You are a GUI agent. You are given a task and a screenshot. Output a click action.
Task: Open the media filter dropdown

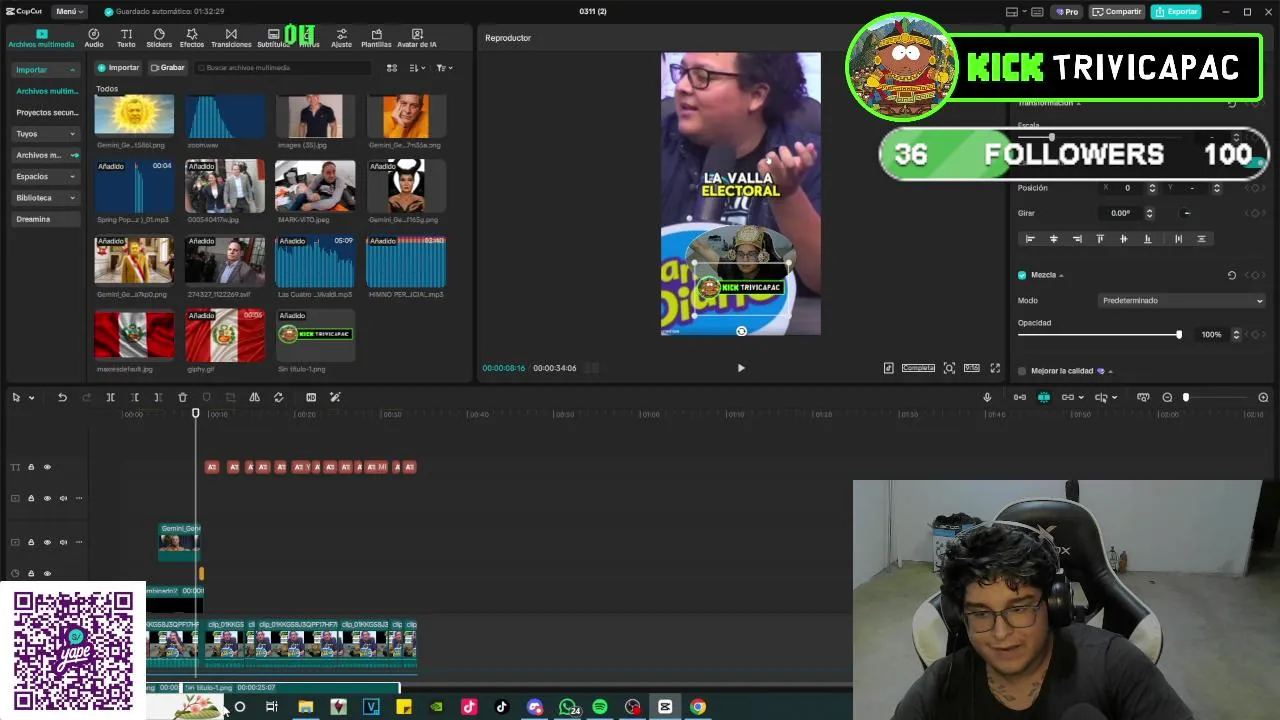tap(444, 68)
